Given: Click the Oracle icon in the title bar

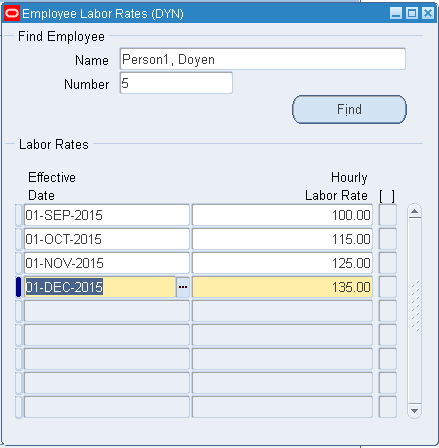Looking at the screenshot, I should point(12,14).
